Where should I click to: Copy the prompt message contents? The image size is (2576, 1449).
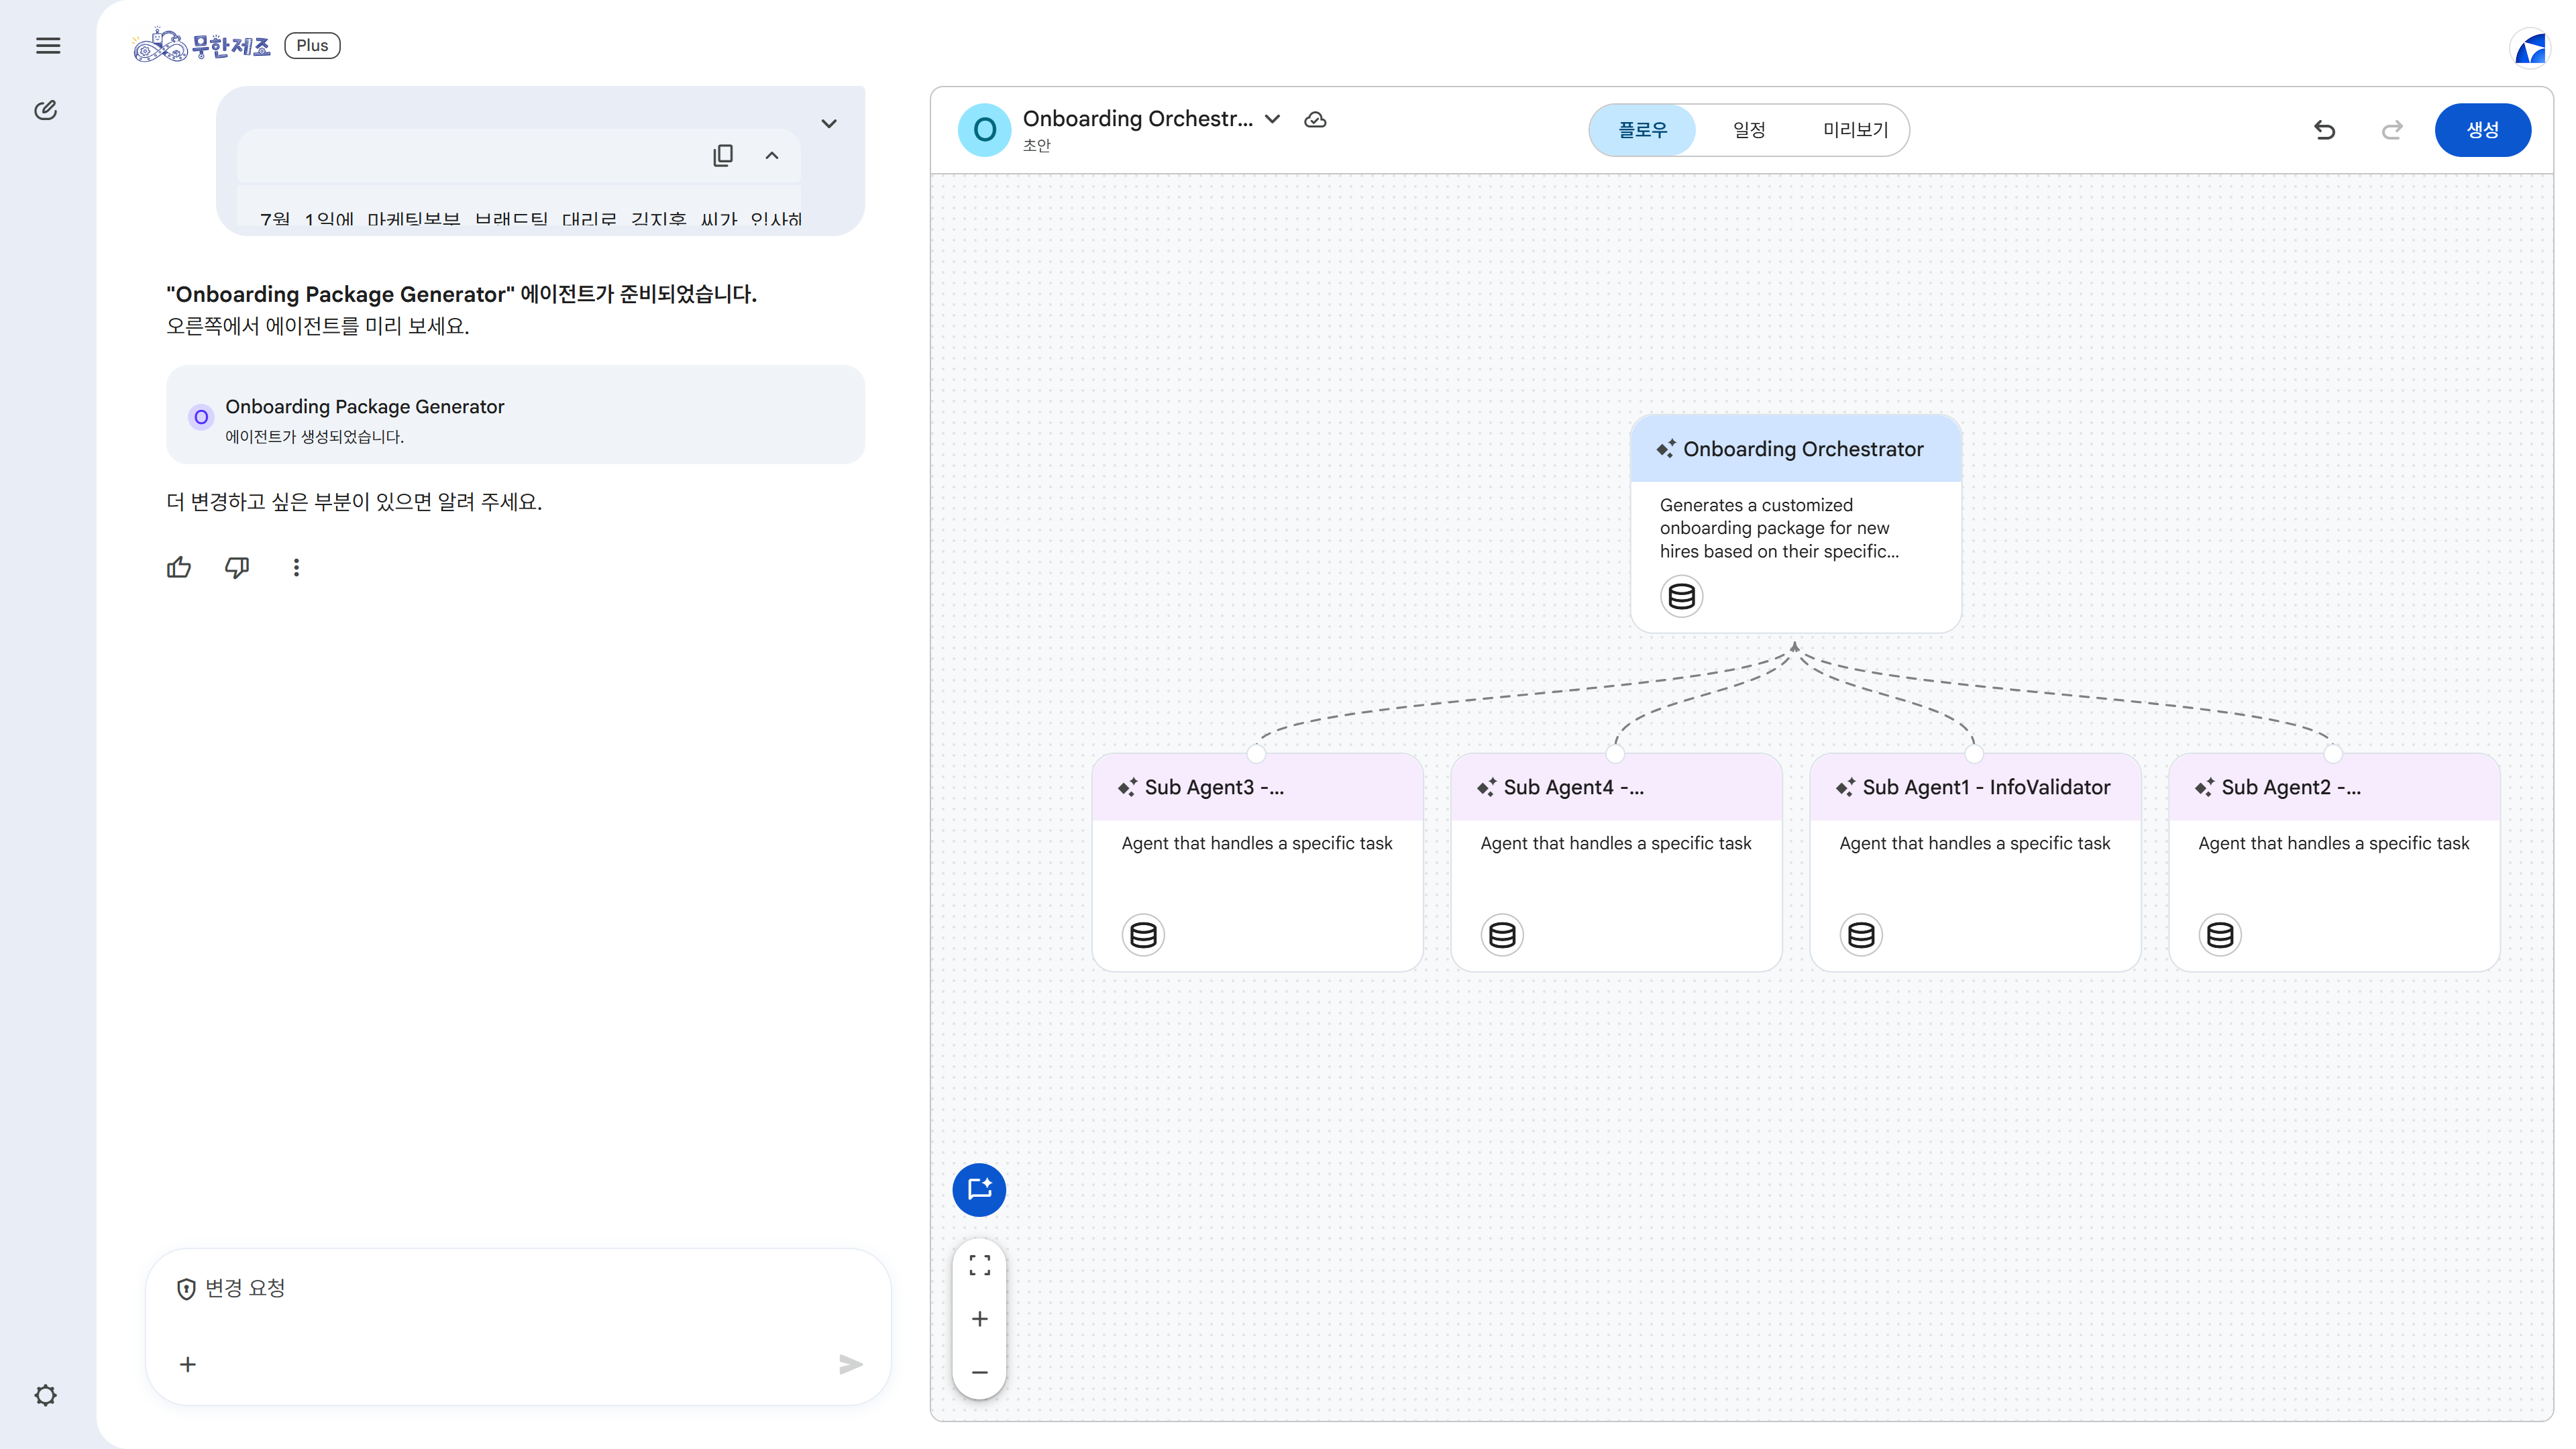pos(723,155)
